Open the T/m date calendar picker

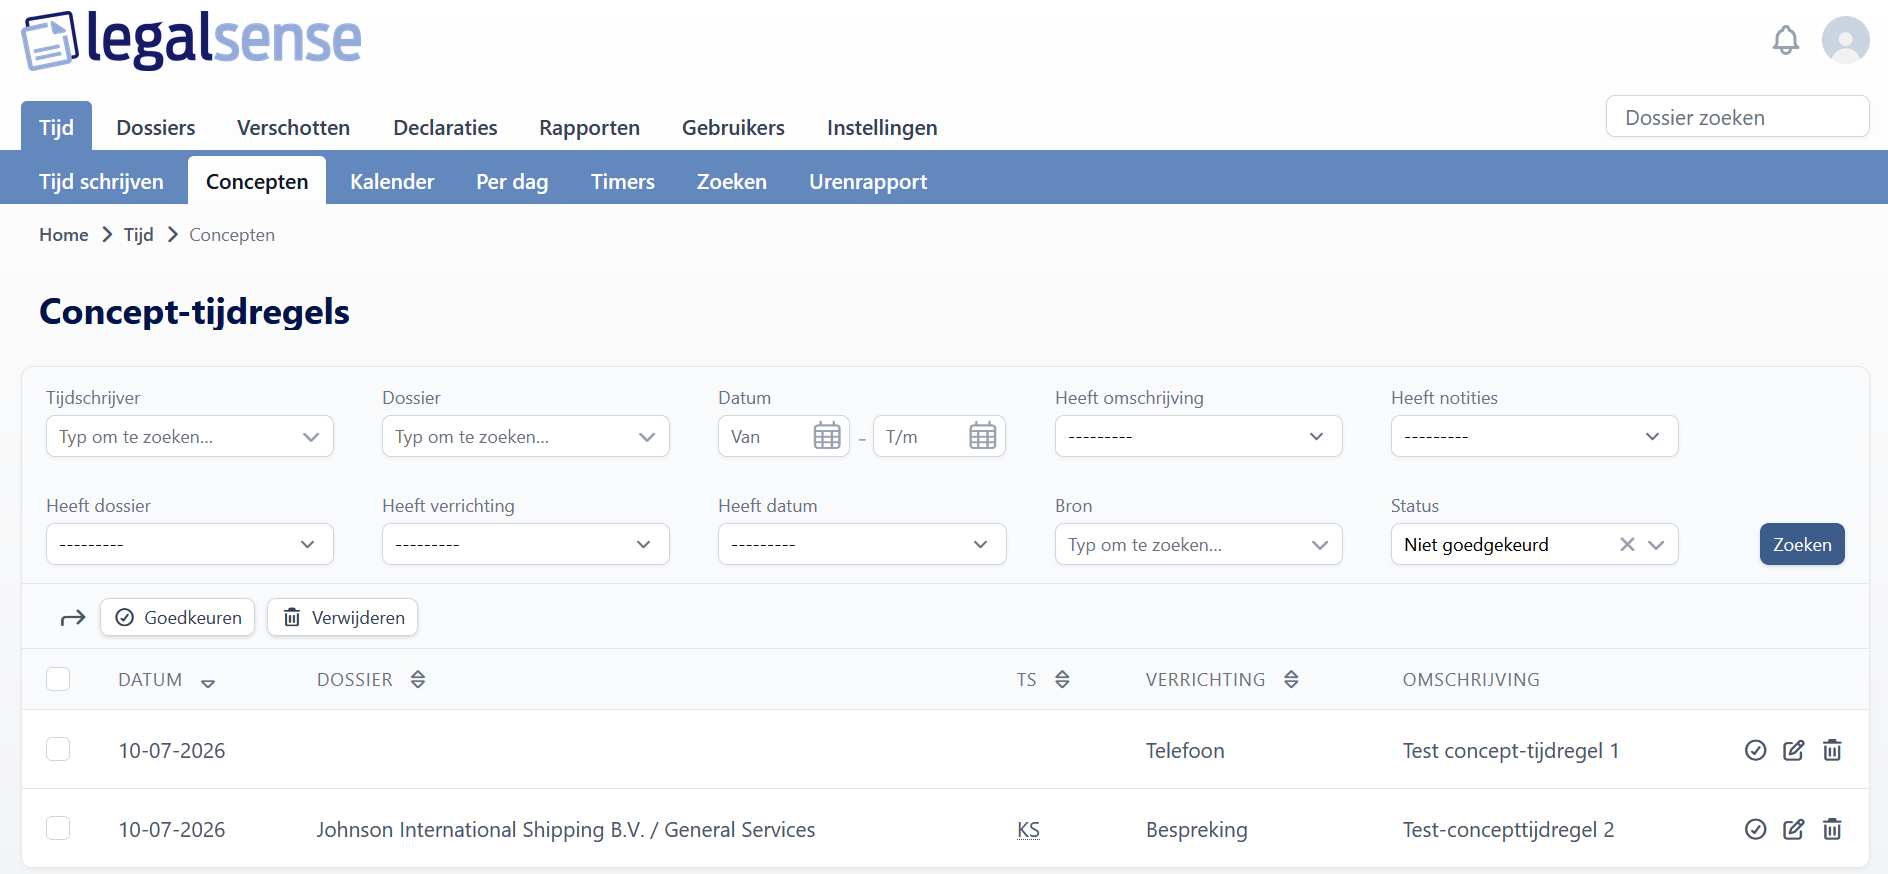point(982,436)
